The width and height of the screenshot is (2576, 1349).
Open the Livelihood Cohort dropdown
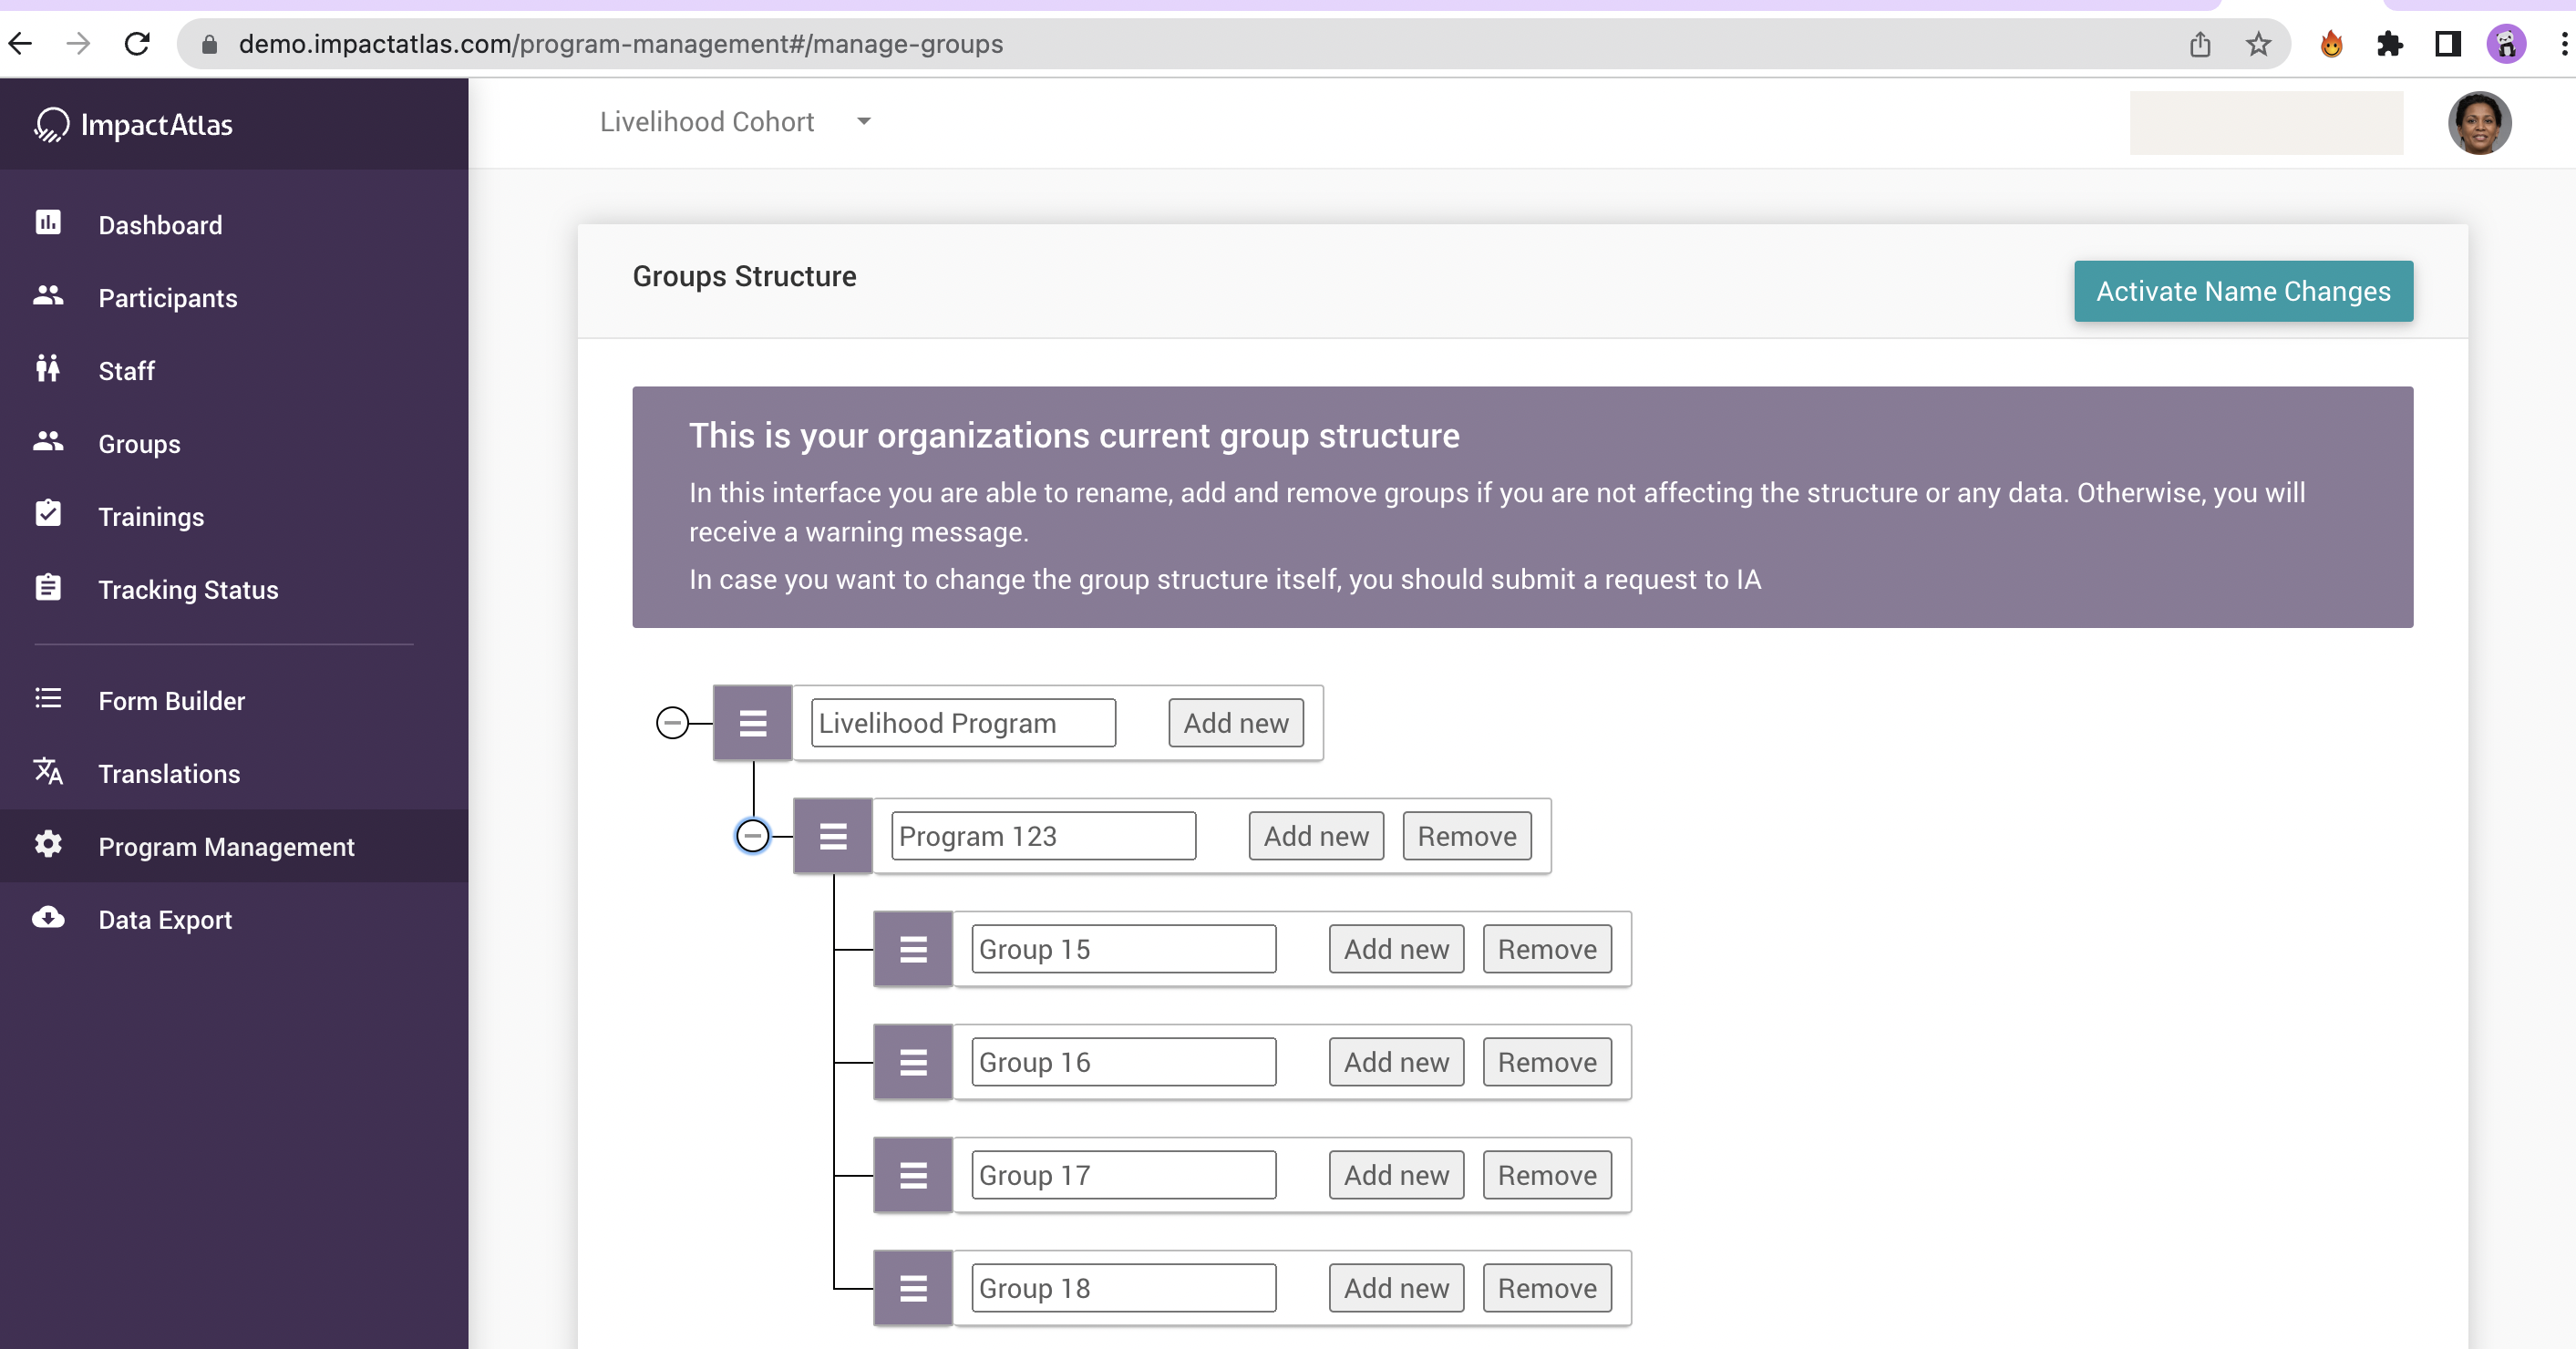point(863,121)
